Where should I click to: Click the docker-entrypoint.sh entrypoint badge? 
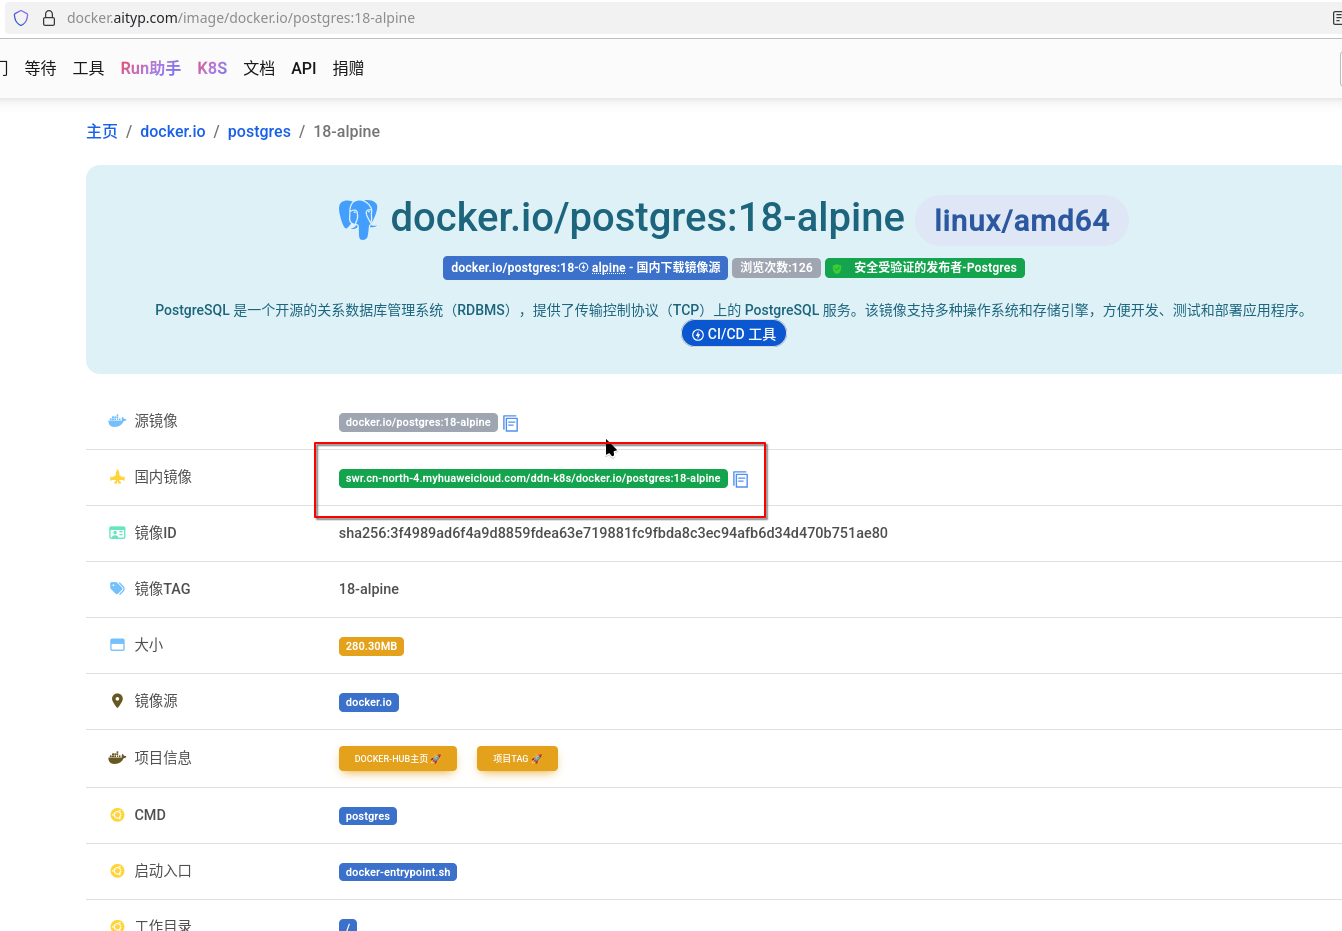(x=398, y=872)
